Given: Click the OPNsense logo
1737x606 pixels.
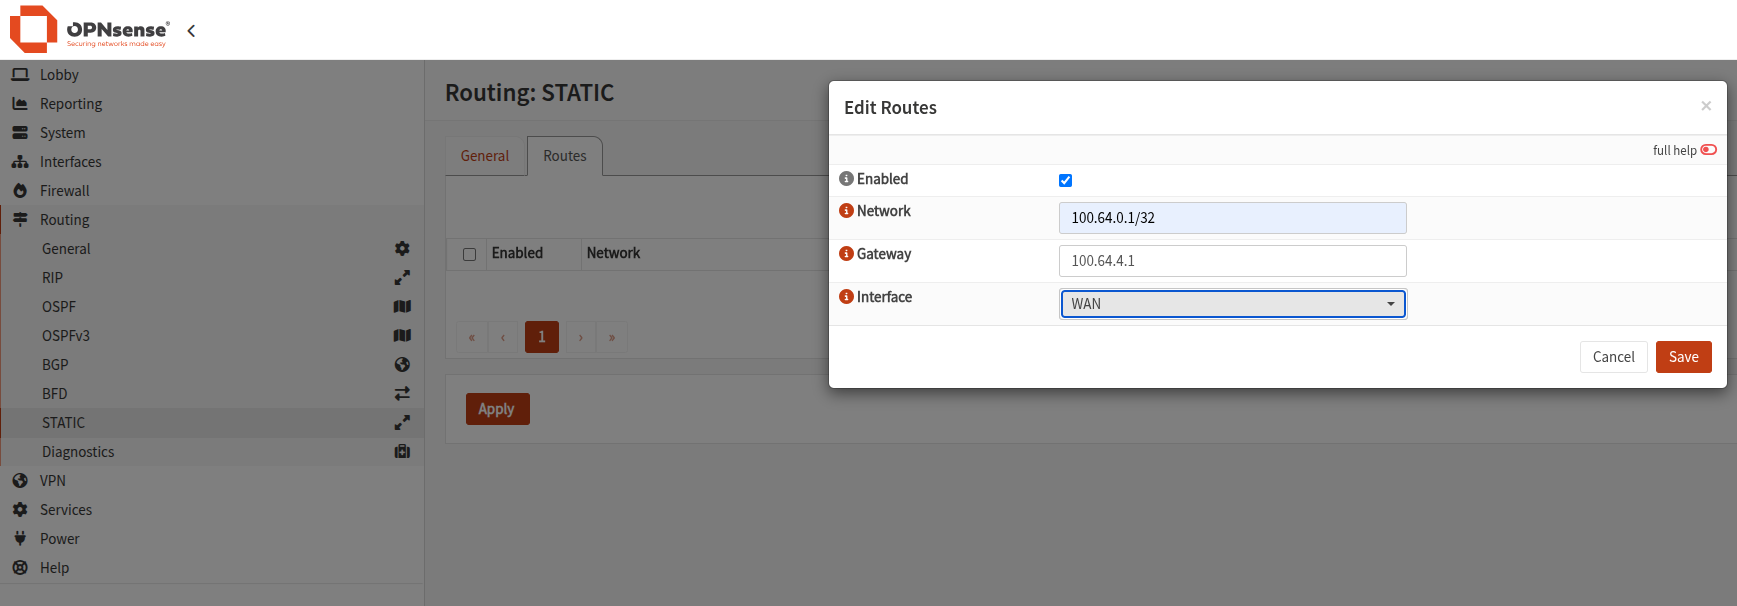Looking at the screenshot, I should tap(89, 29).
